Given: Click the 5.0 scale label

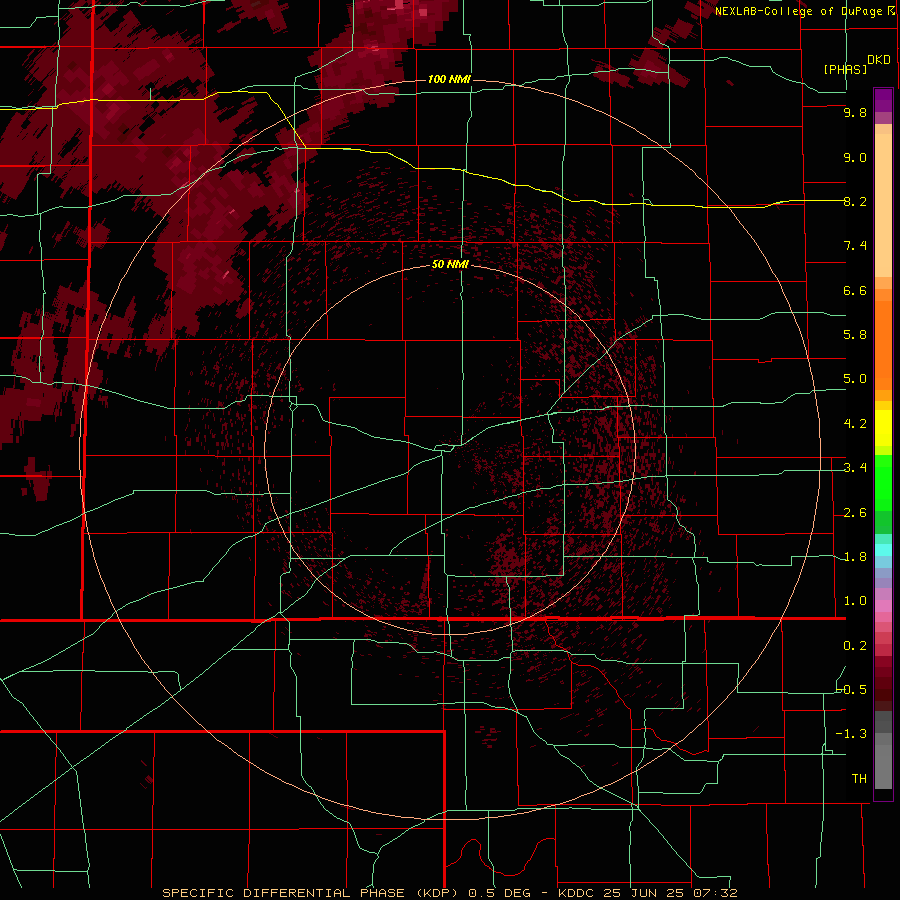Looking at the screenshot, I should (x=855, y=379).
